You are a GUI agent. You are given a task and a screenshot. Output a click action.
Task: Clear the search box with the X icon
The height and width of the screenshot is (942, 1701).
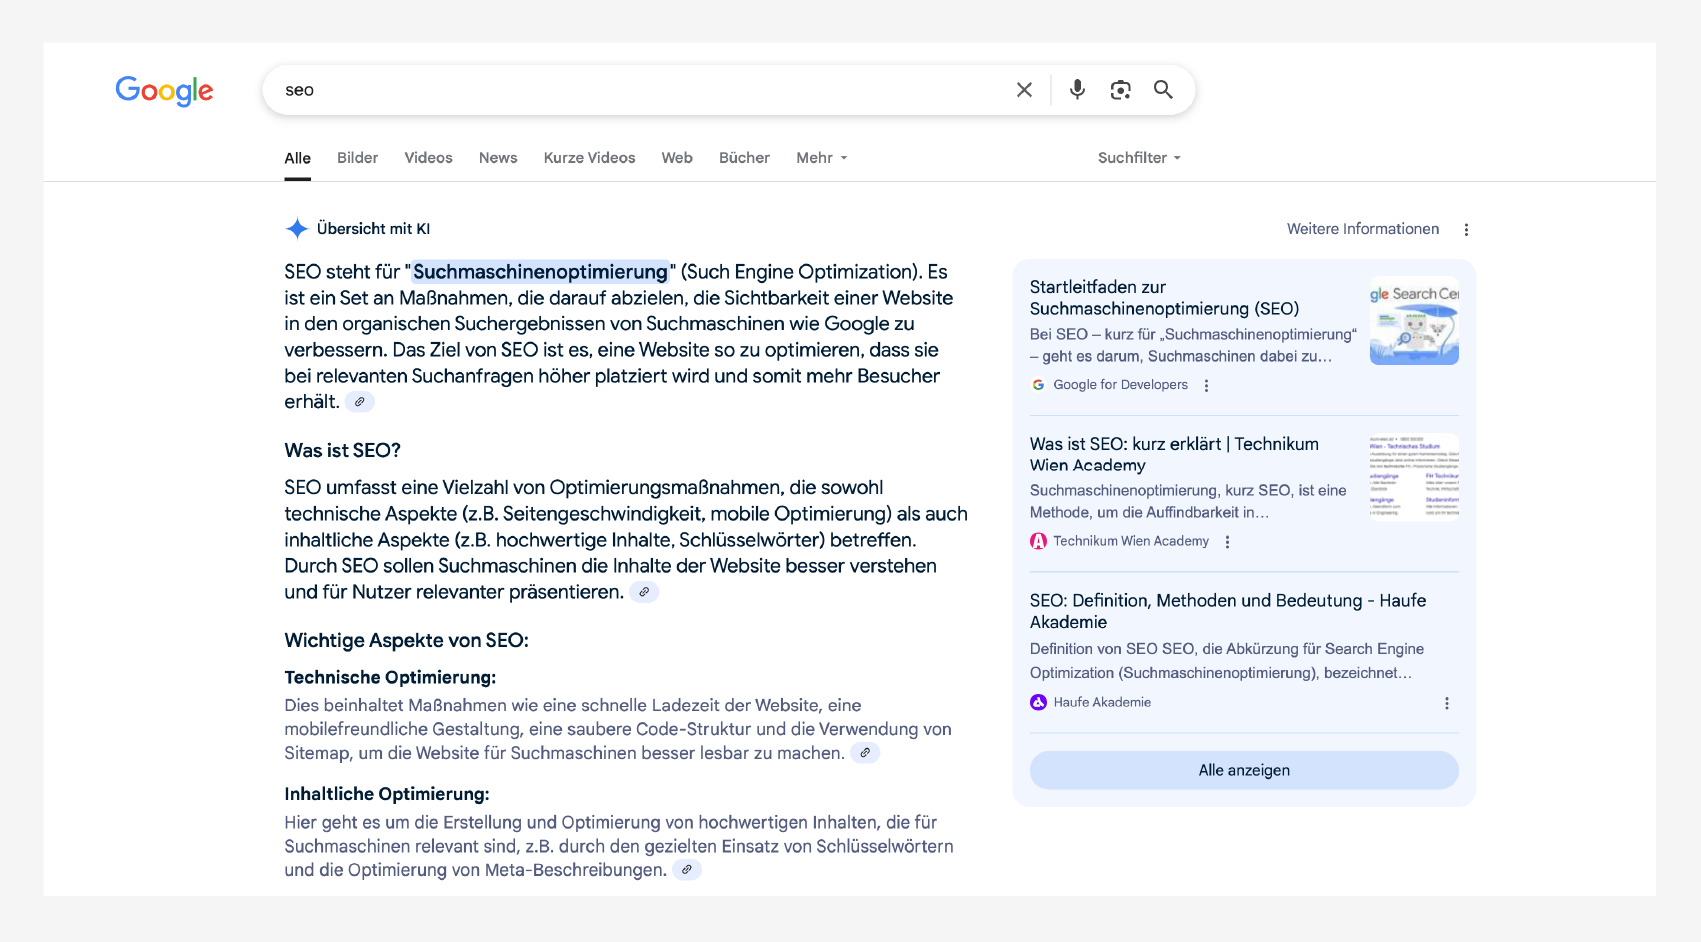[1024, 90]
